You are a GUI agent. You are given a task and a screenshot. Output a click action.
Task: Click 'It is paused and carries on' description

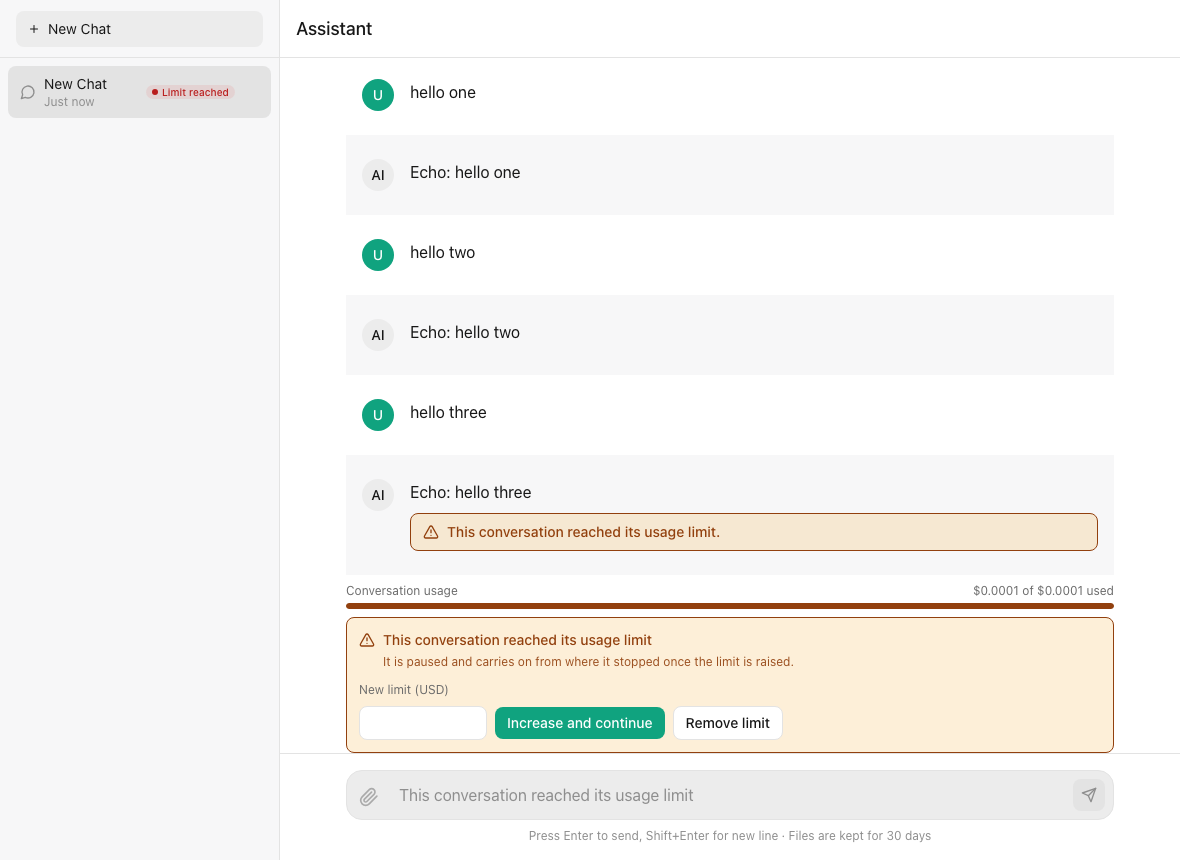588,662
